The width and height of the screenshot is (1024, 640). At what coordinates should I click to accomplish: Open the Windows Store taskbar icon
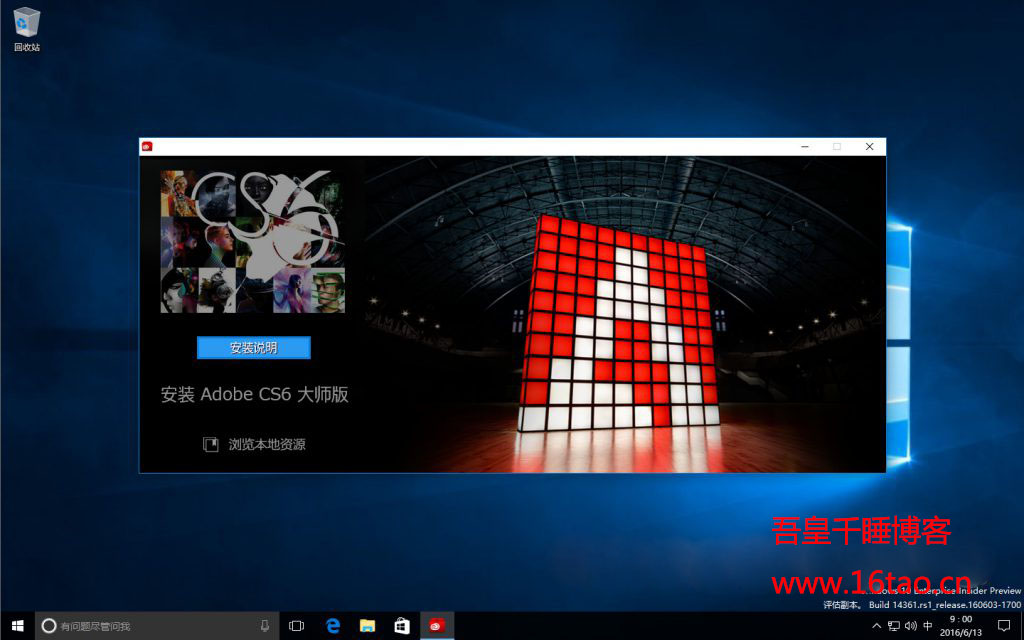point(401,626)
